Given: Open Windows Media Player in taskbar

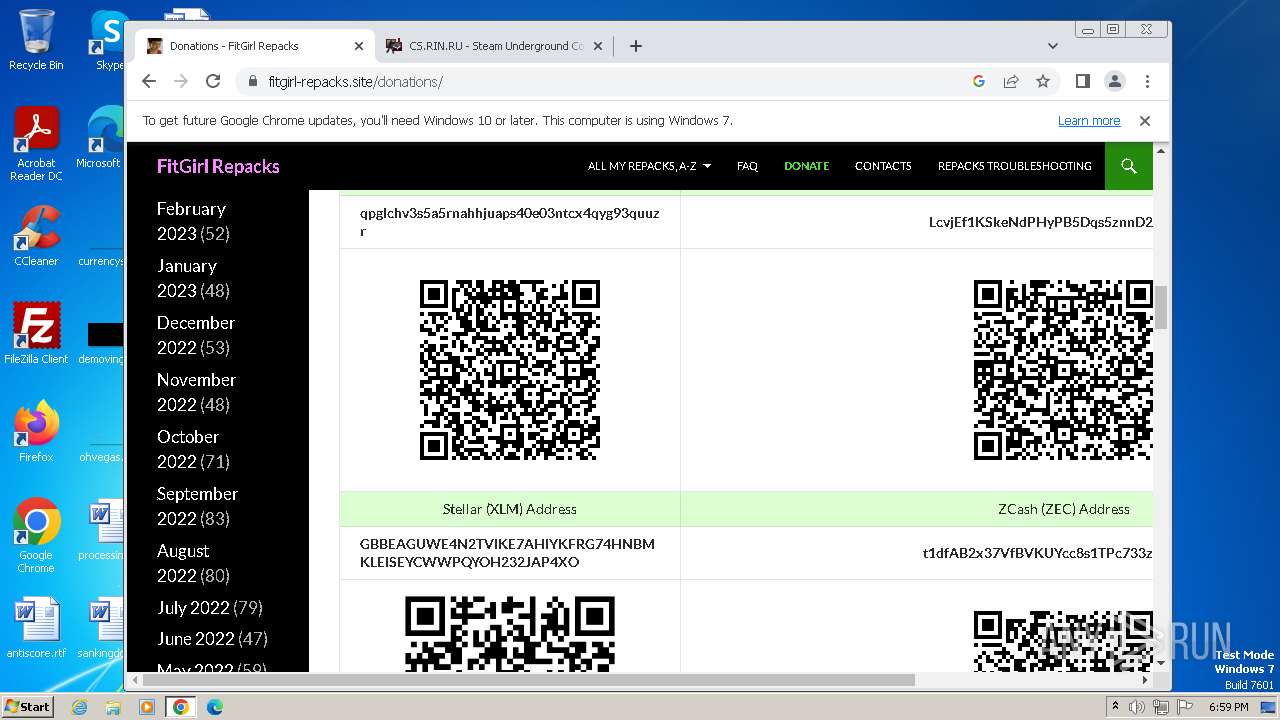Looking at the screenshot, I should 147,707.
